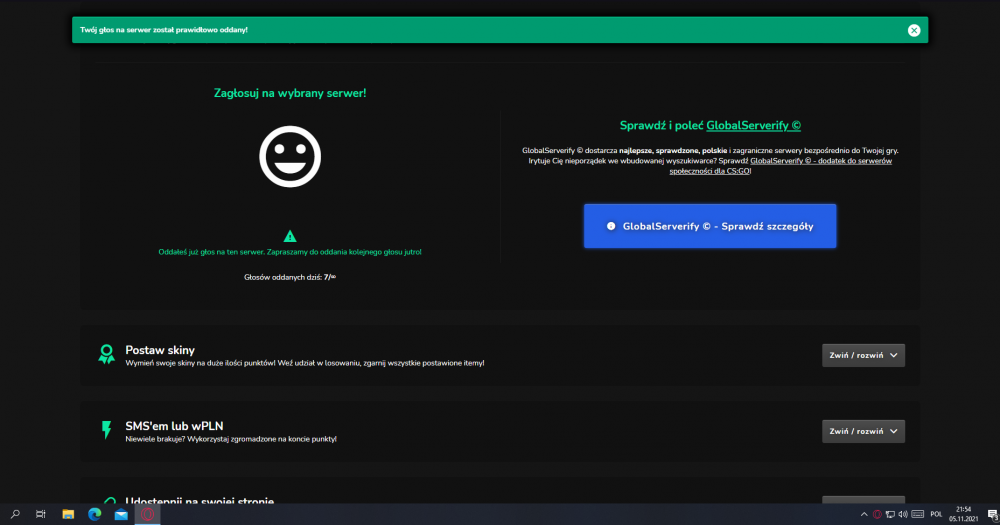Click the Zagłosuj na wybrany serwer heading
Viewport: 1000px width, 525px height.
click(290, 93)
